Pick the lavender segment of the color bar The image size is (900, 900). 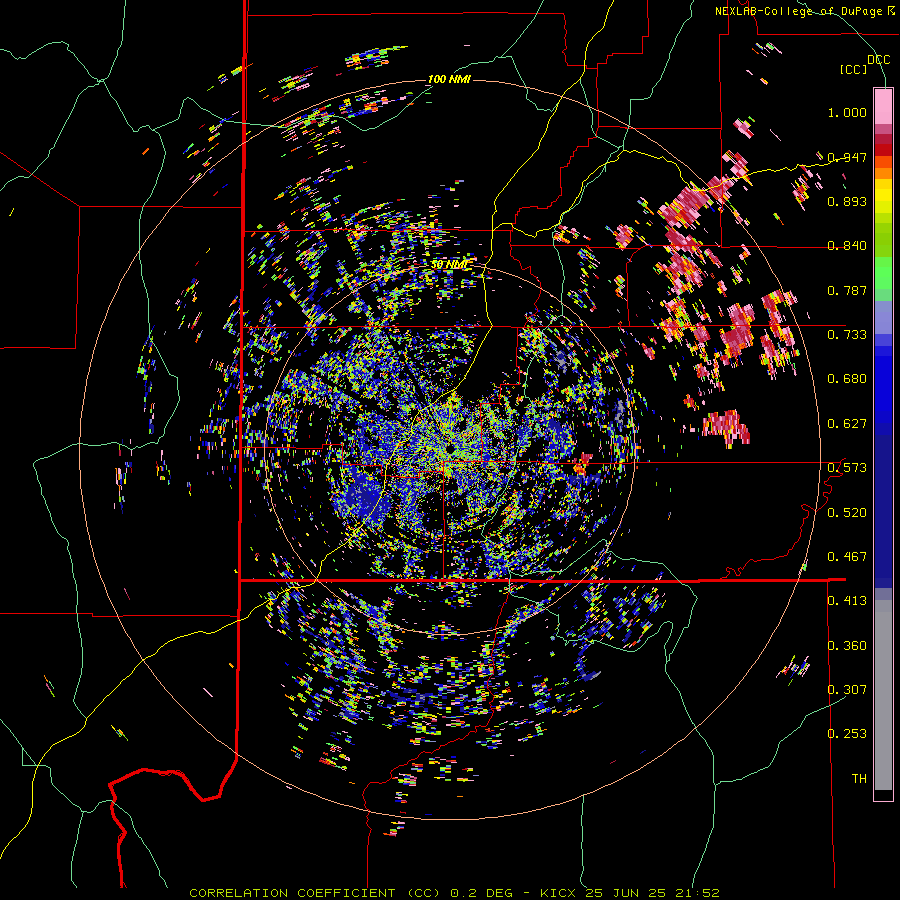tap(883, 317)
